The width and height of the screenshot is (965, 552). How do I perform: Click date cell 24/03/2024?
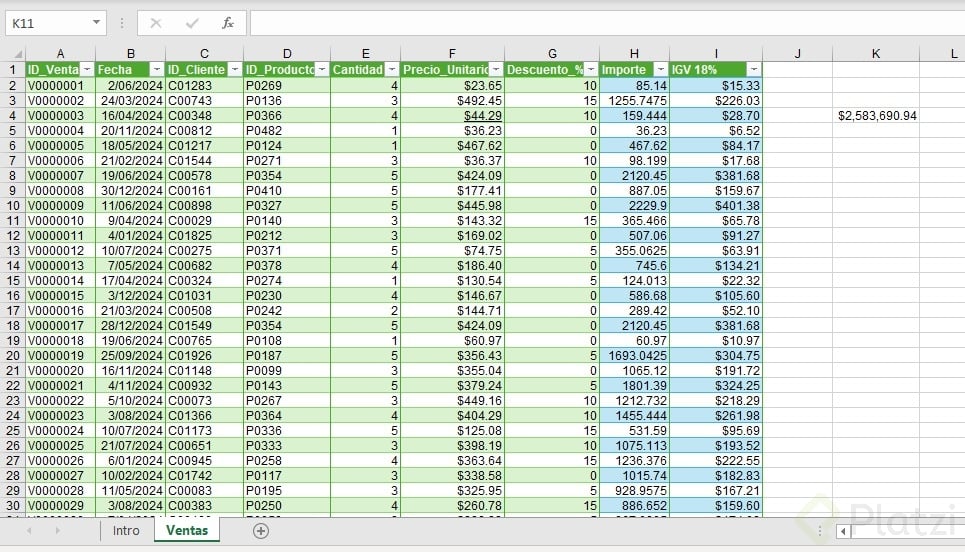(x=130, y=100)
